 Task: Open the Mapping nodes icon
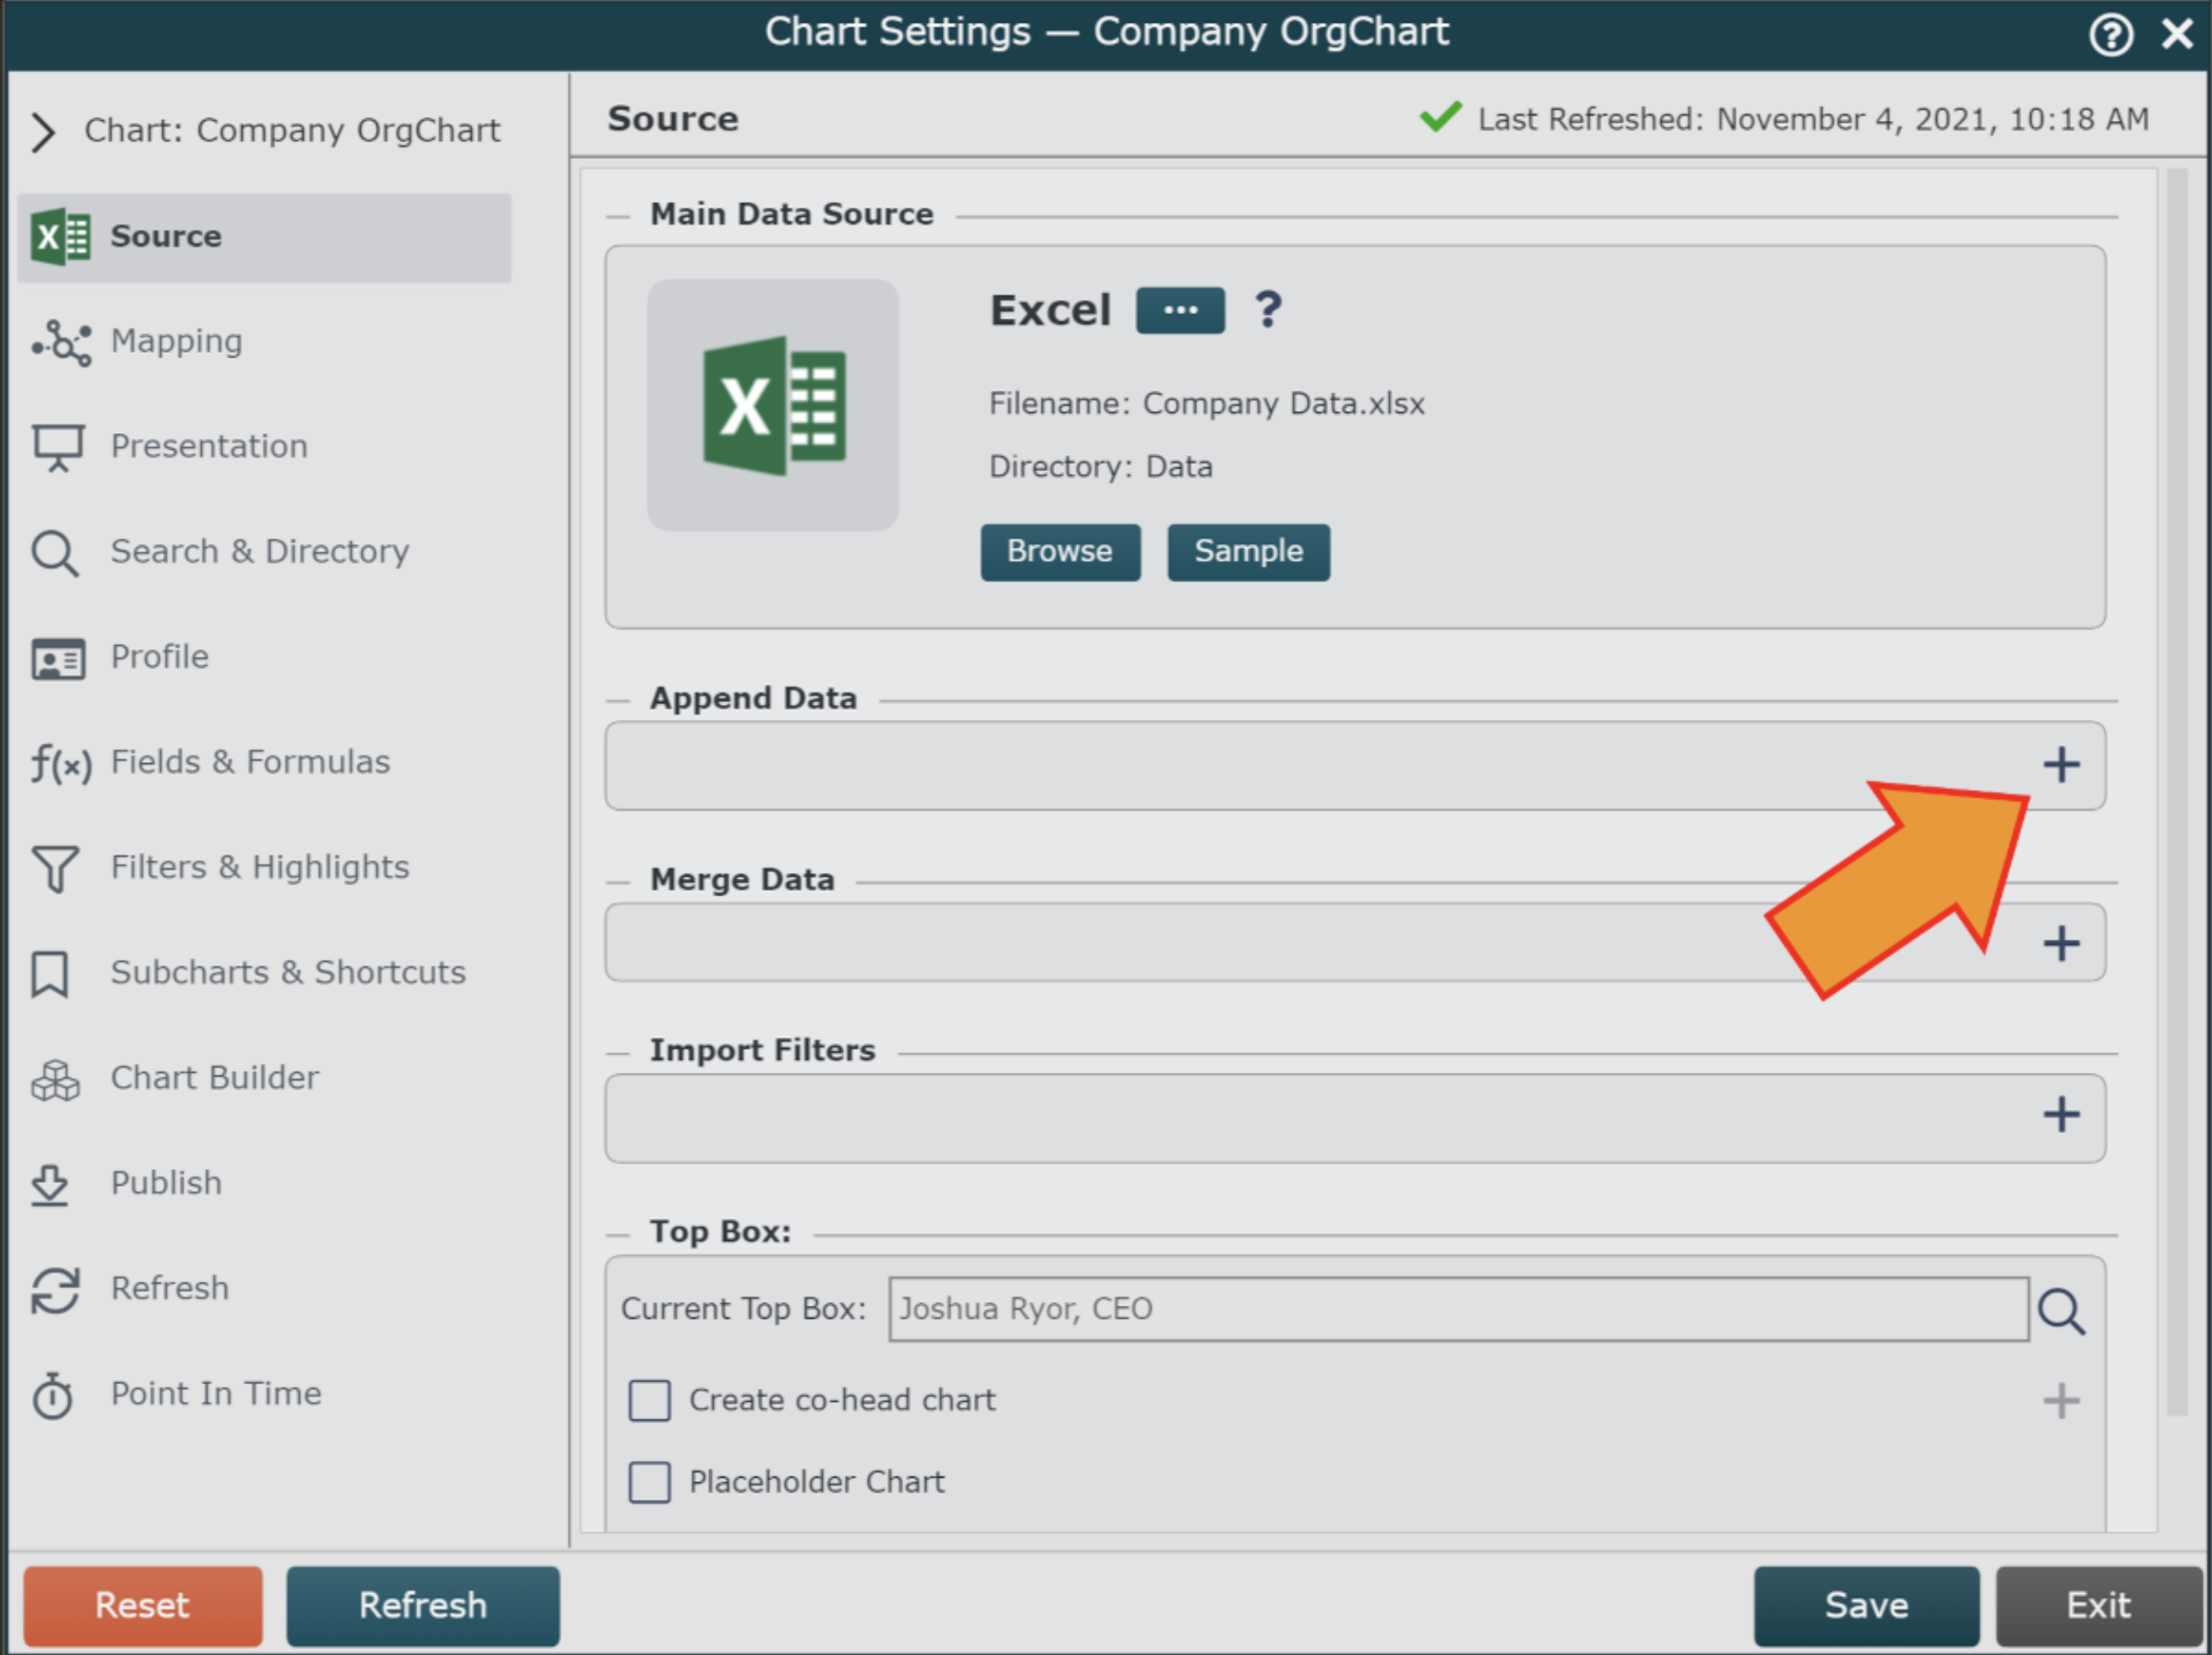pos(61,343)
